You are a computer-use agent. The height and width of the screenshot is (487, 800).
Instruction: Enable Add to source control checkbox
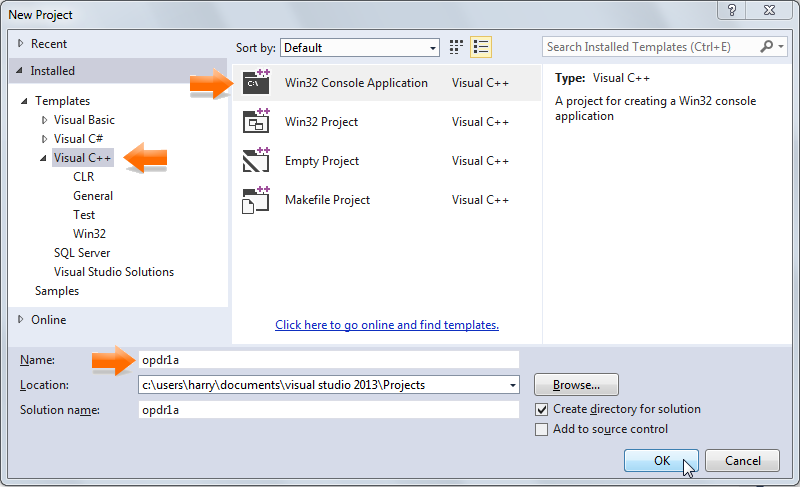pyautogui.click(x=542, y=429)
